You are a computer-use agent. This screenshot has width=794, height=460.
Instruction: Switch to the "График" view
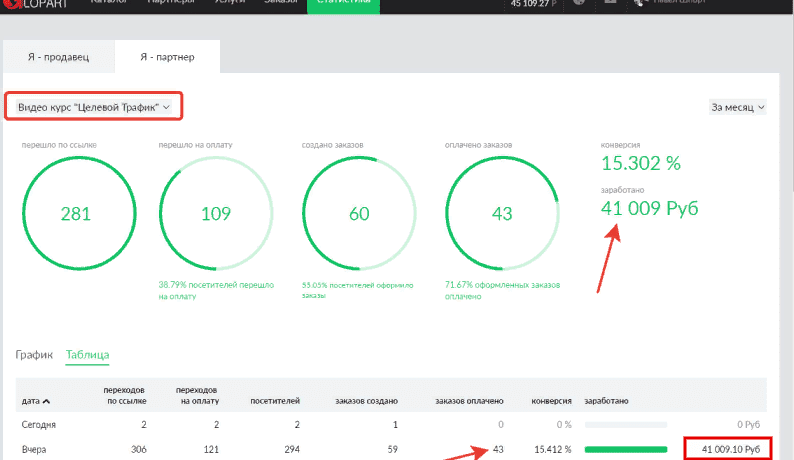34,355
